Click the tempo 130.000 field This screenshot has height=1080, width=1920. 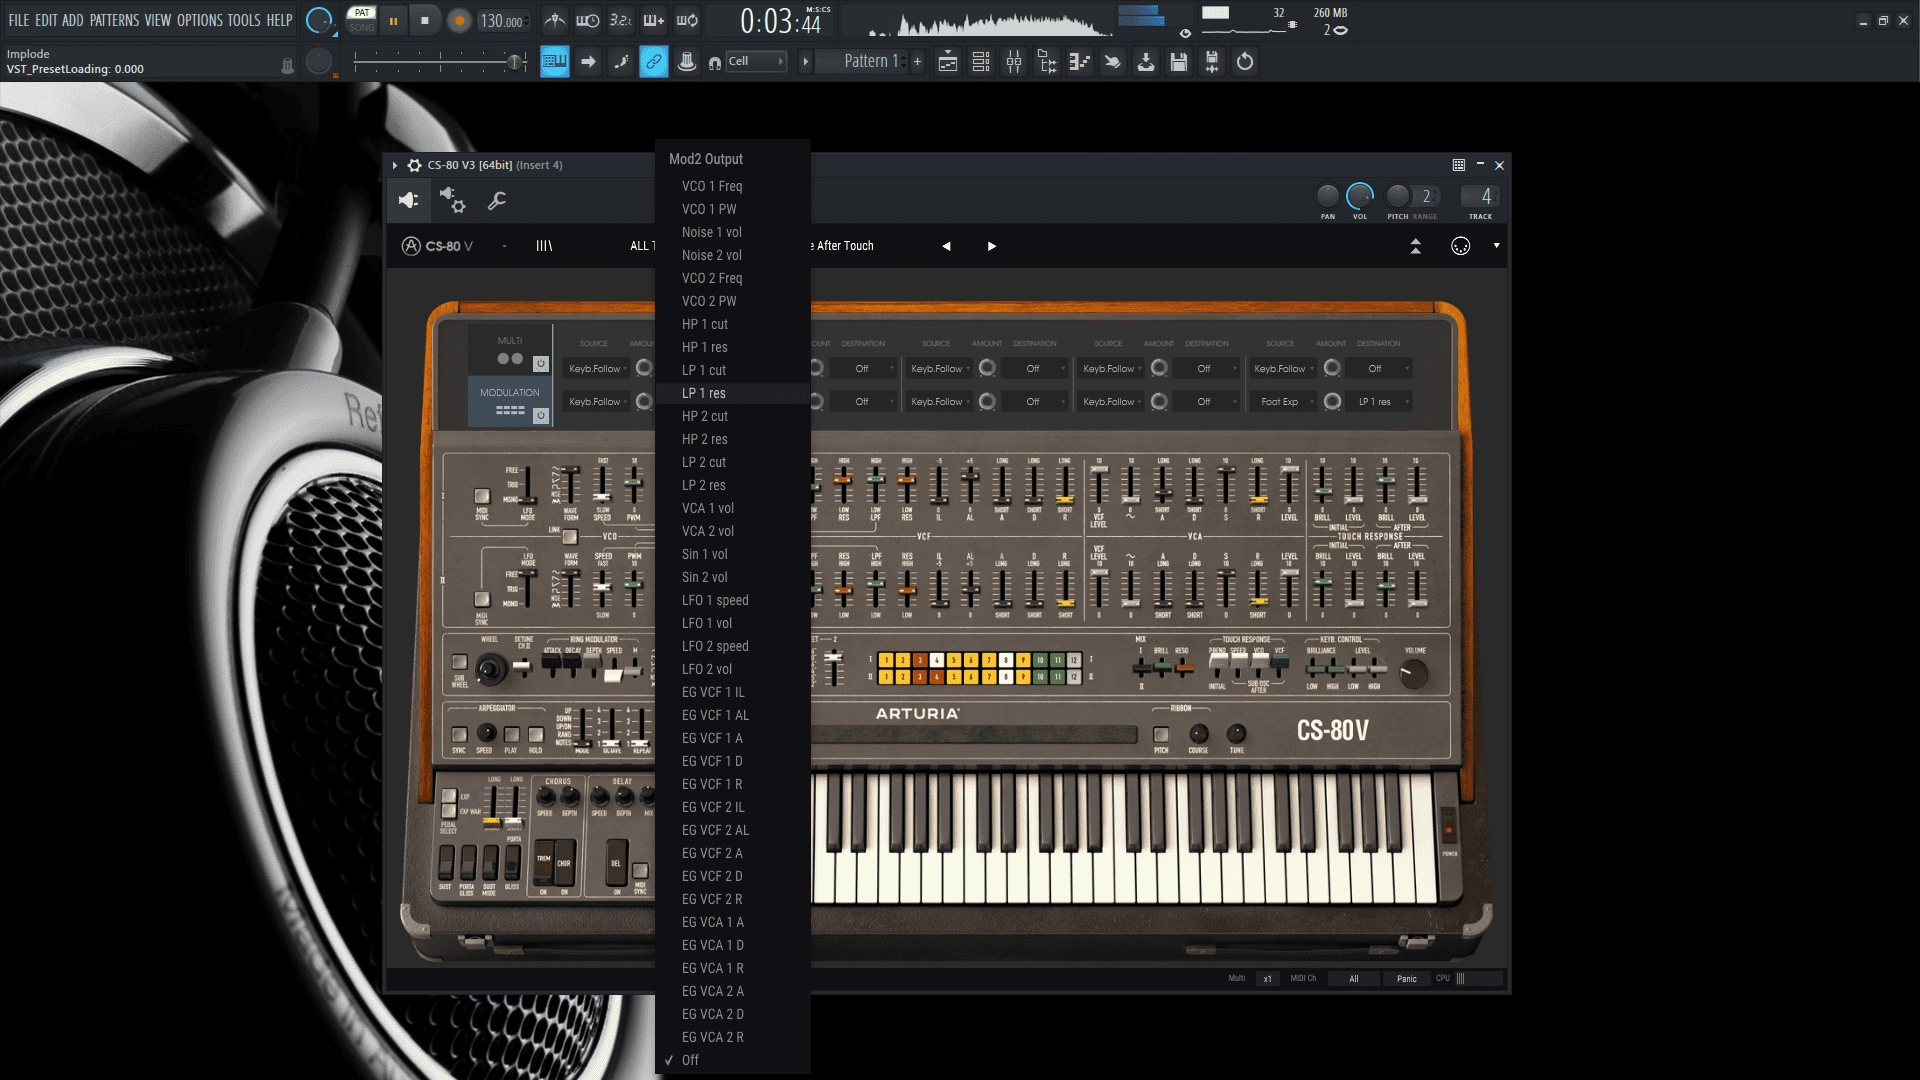(502, 21)
